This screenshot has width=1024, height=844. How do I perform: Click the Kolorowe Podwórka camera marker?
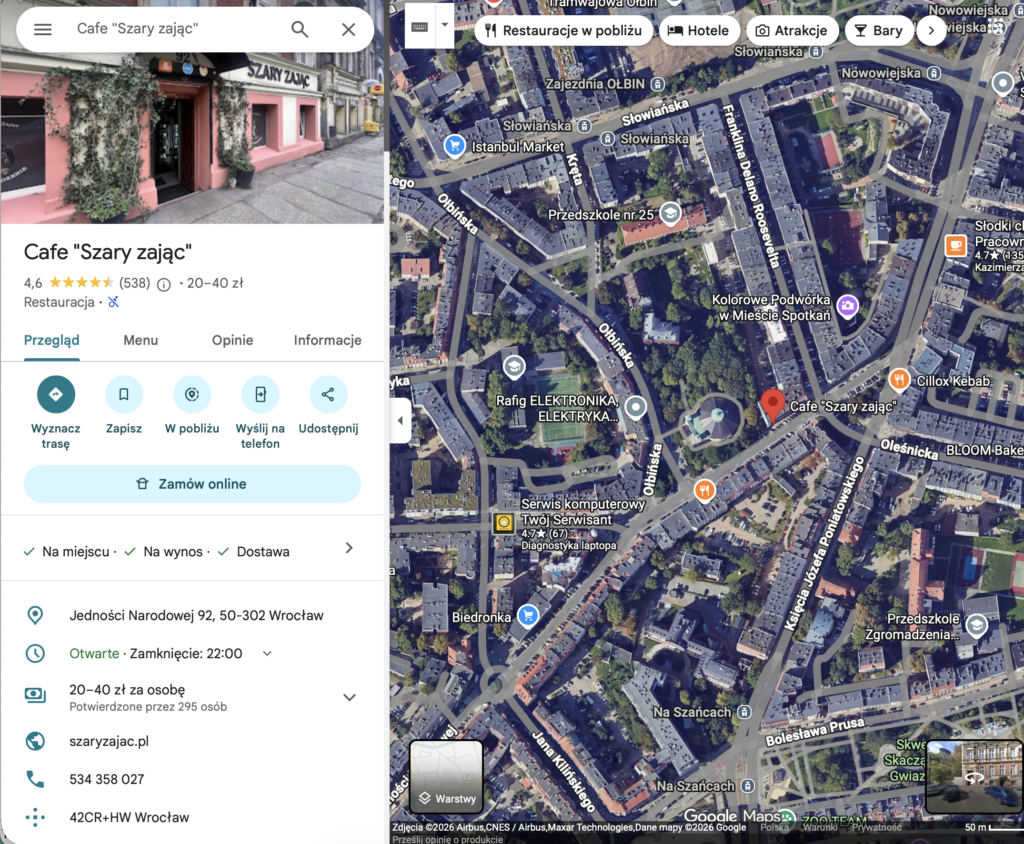(848, 305)
